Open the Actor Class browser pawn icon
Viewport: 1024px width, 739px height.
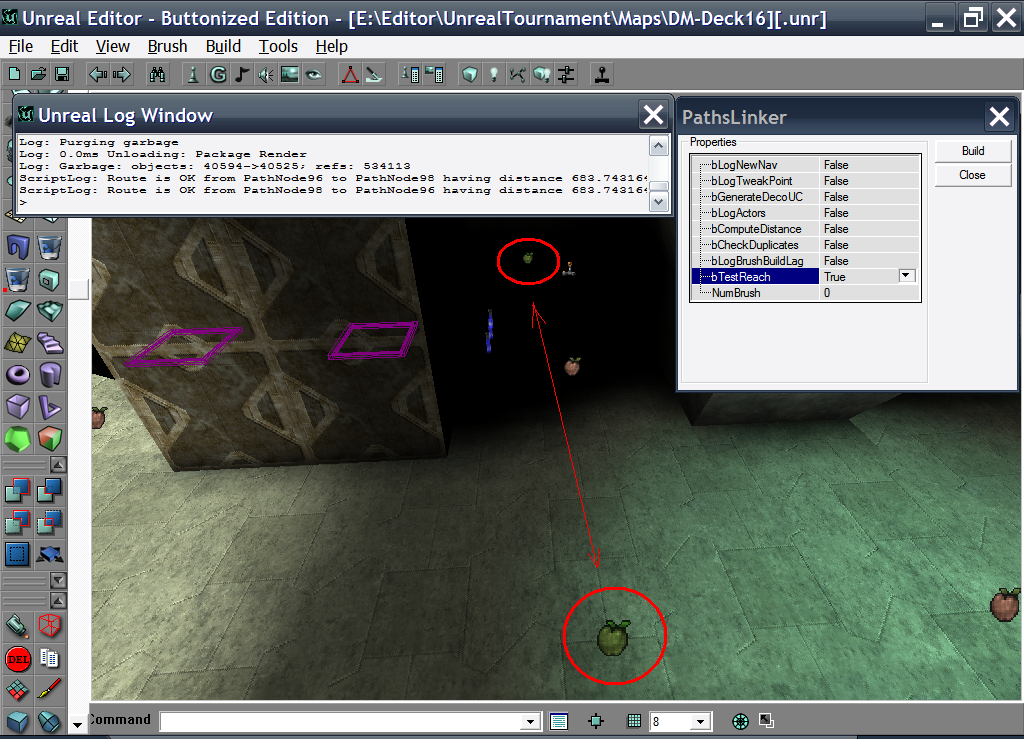193,74
